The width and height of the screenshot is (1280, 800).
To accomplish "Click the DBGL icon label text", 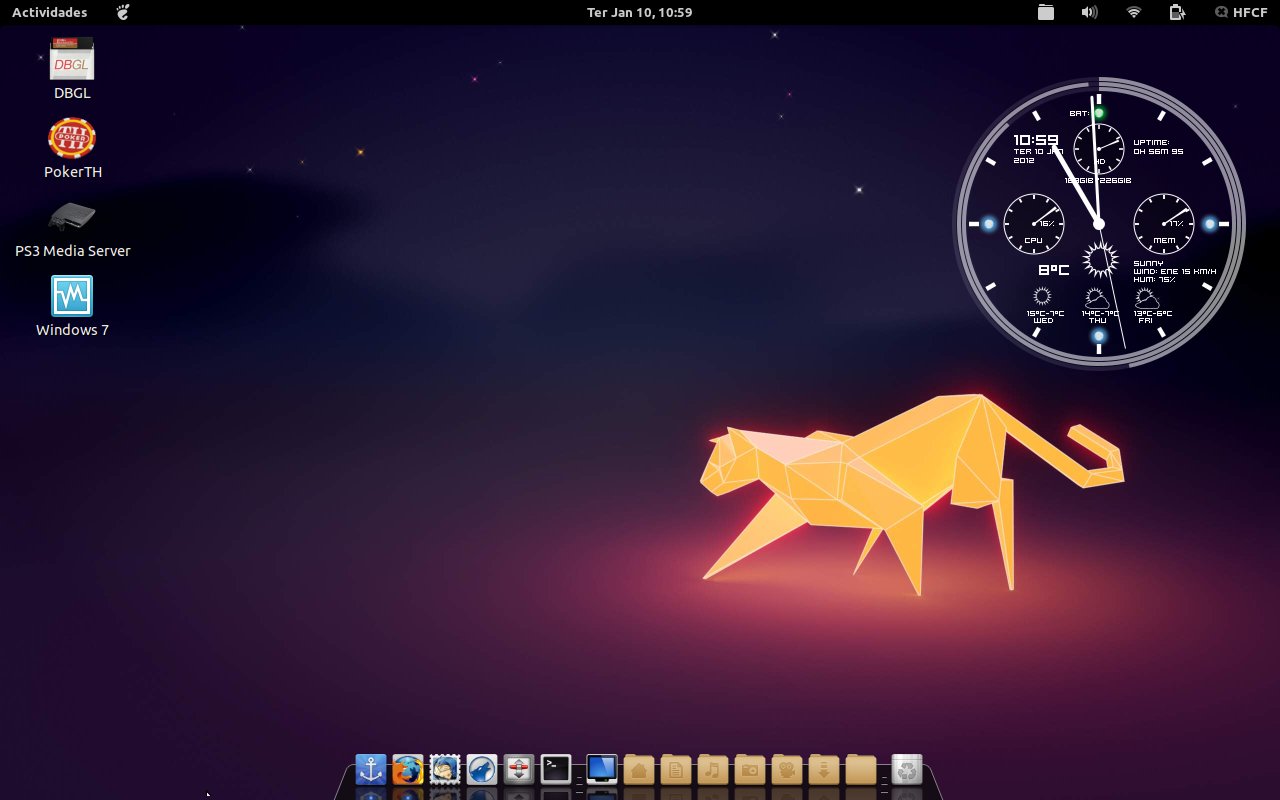I will [72, 93].
